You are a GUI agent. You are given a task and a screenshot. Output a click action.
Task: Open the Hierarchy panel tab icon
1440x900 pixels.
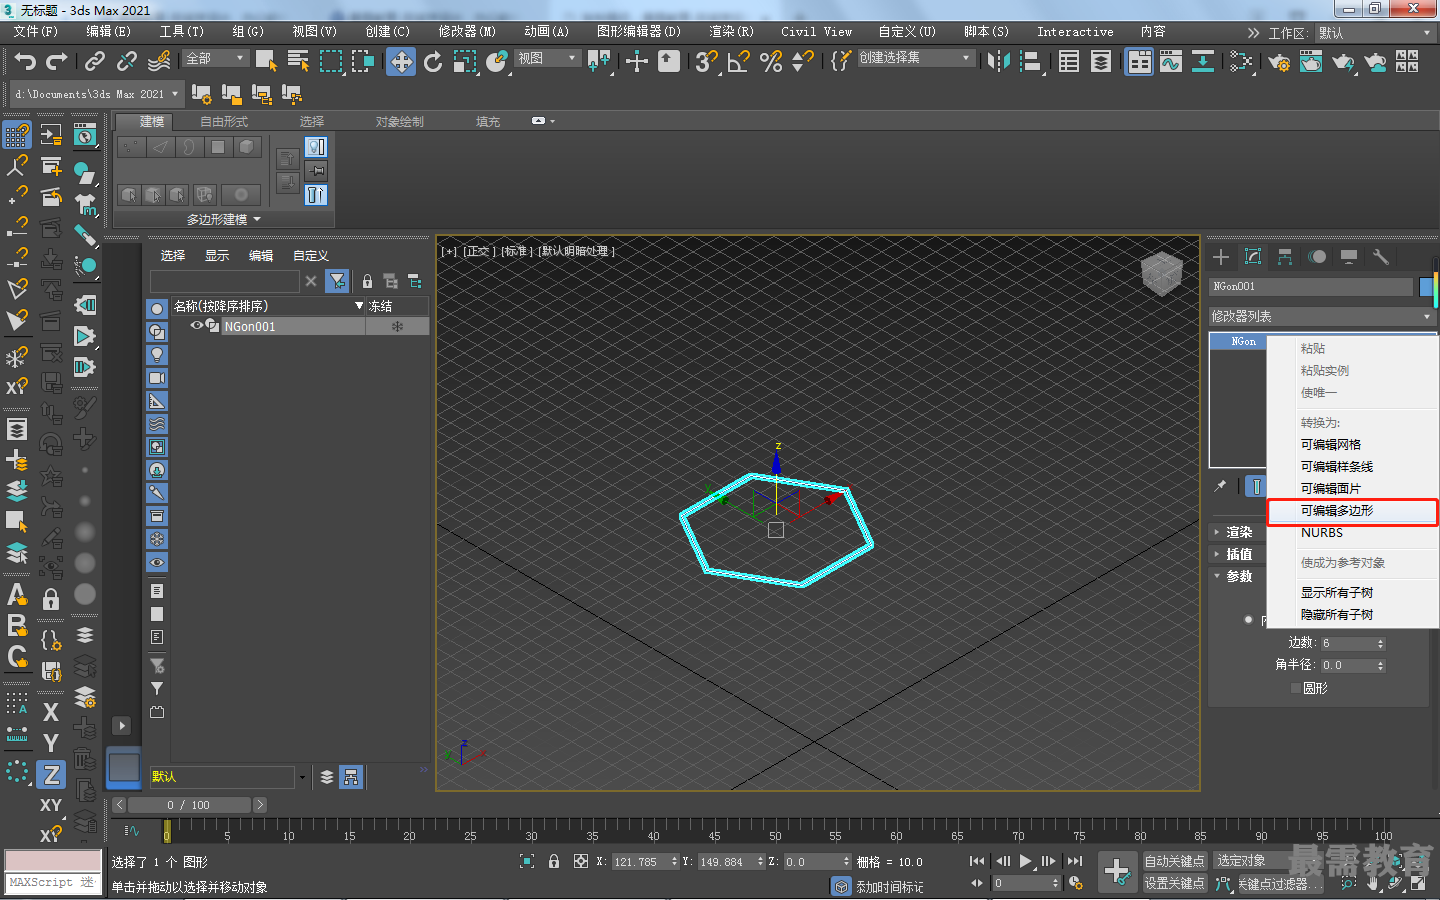tap(1285, 257)
